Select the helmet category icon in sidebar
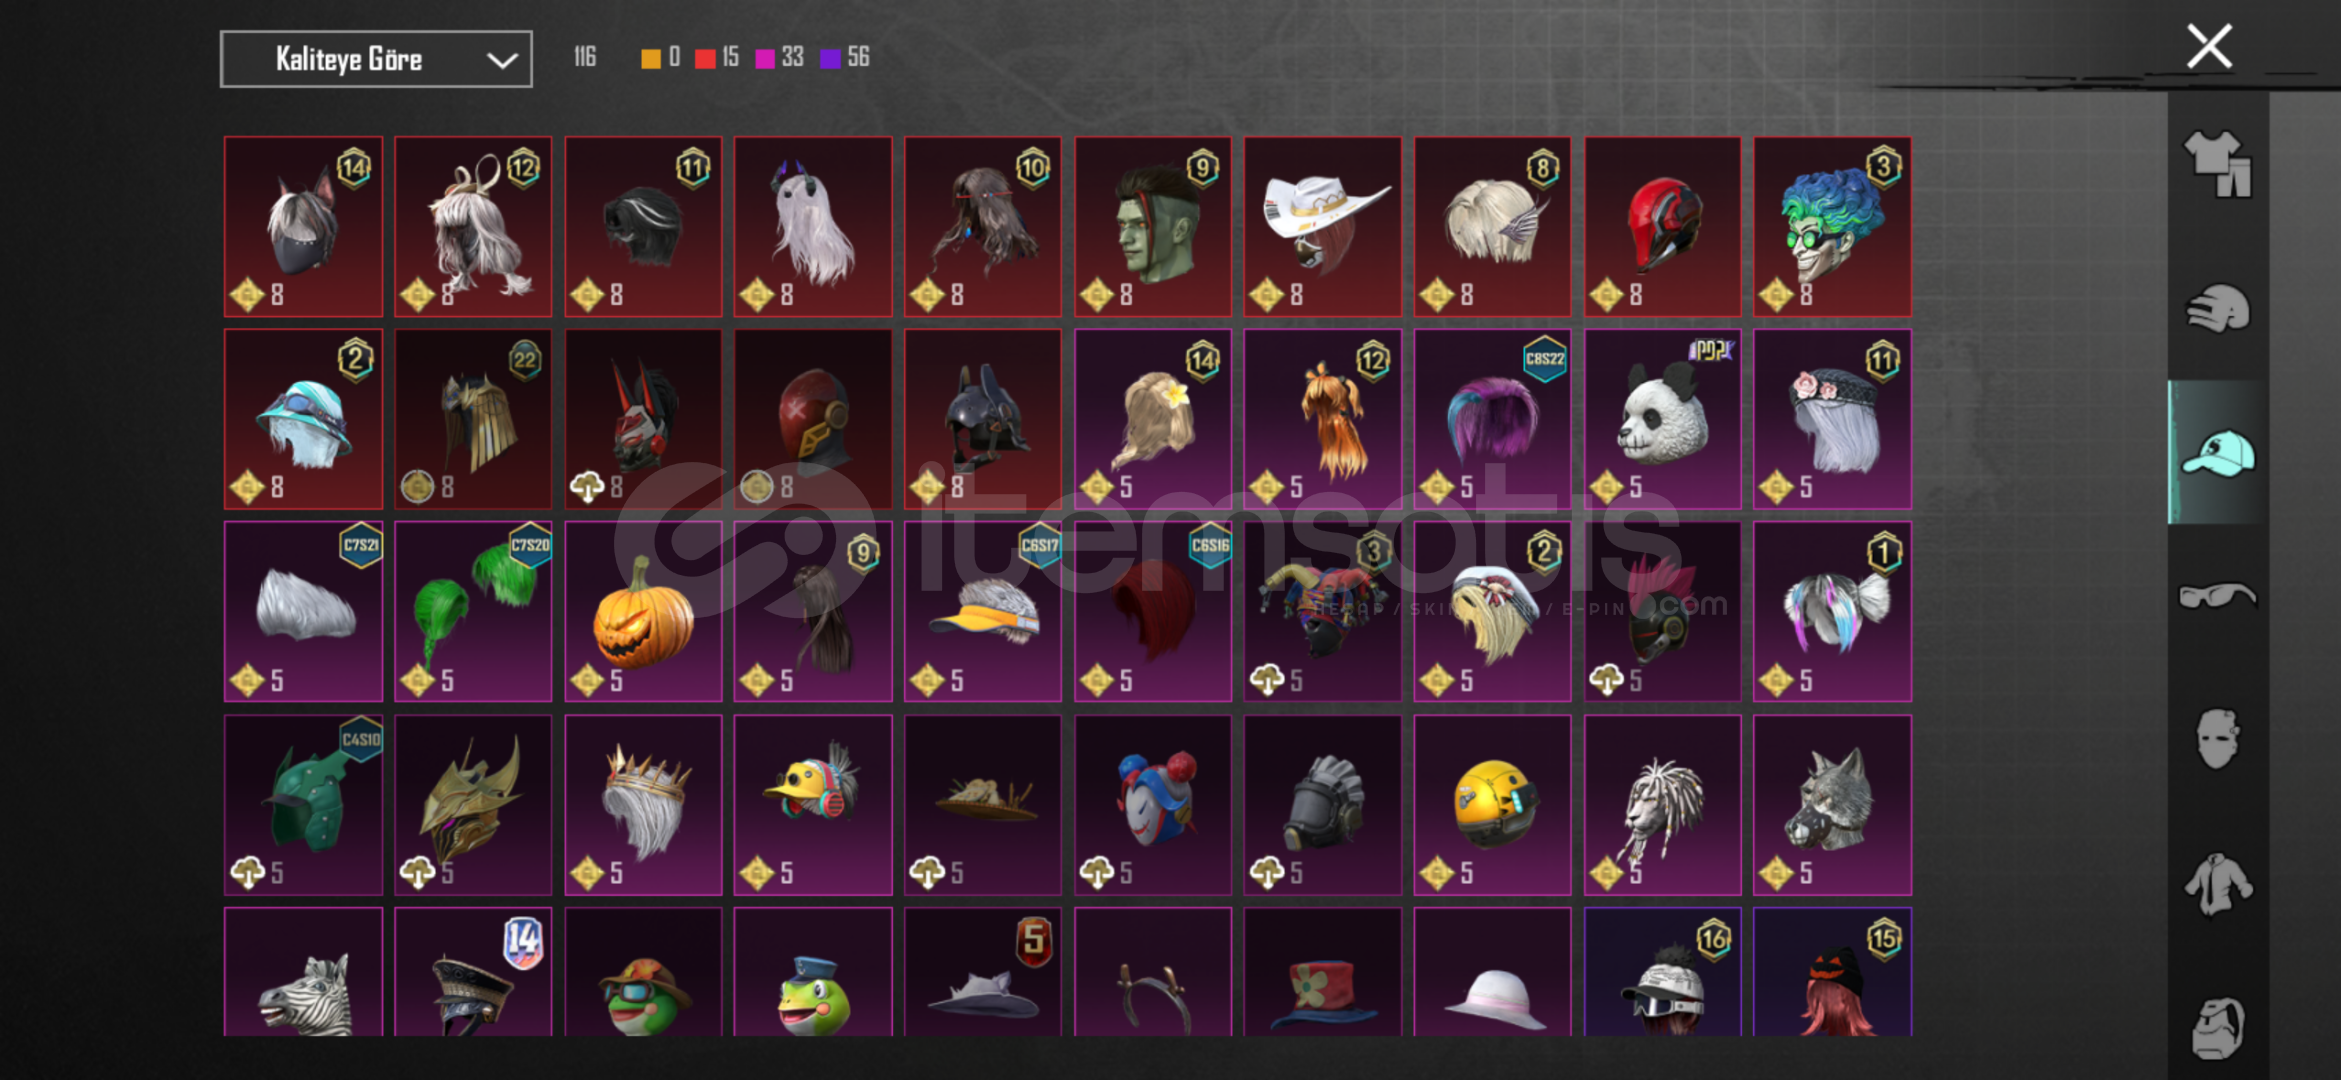This screenshot has width=2341, height=1080. point(2217,308)
